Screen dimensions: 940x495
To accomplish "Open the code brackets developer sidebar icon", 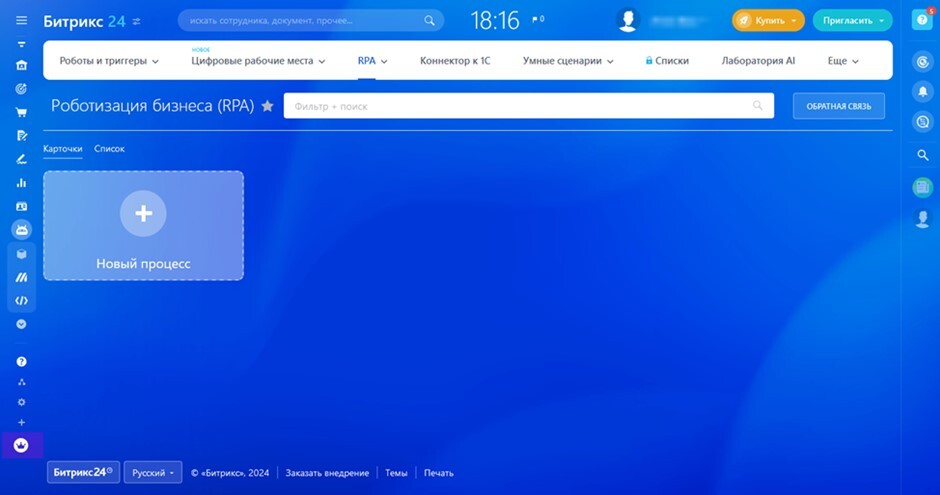I will 21,301.
